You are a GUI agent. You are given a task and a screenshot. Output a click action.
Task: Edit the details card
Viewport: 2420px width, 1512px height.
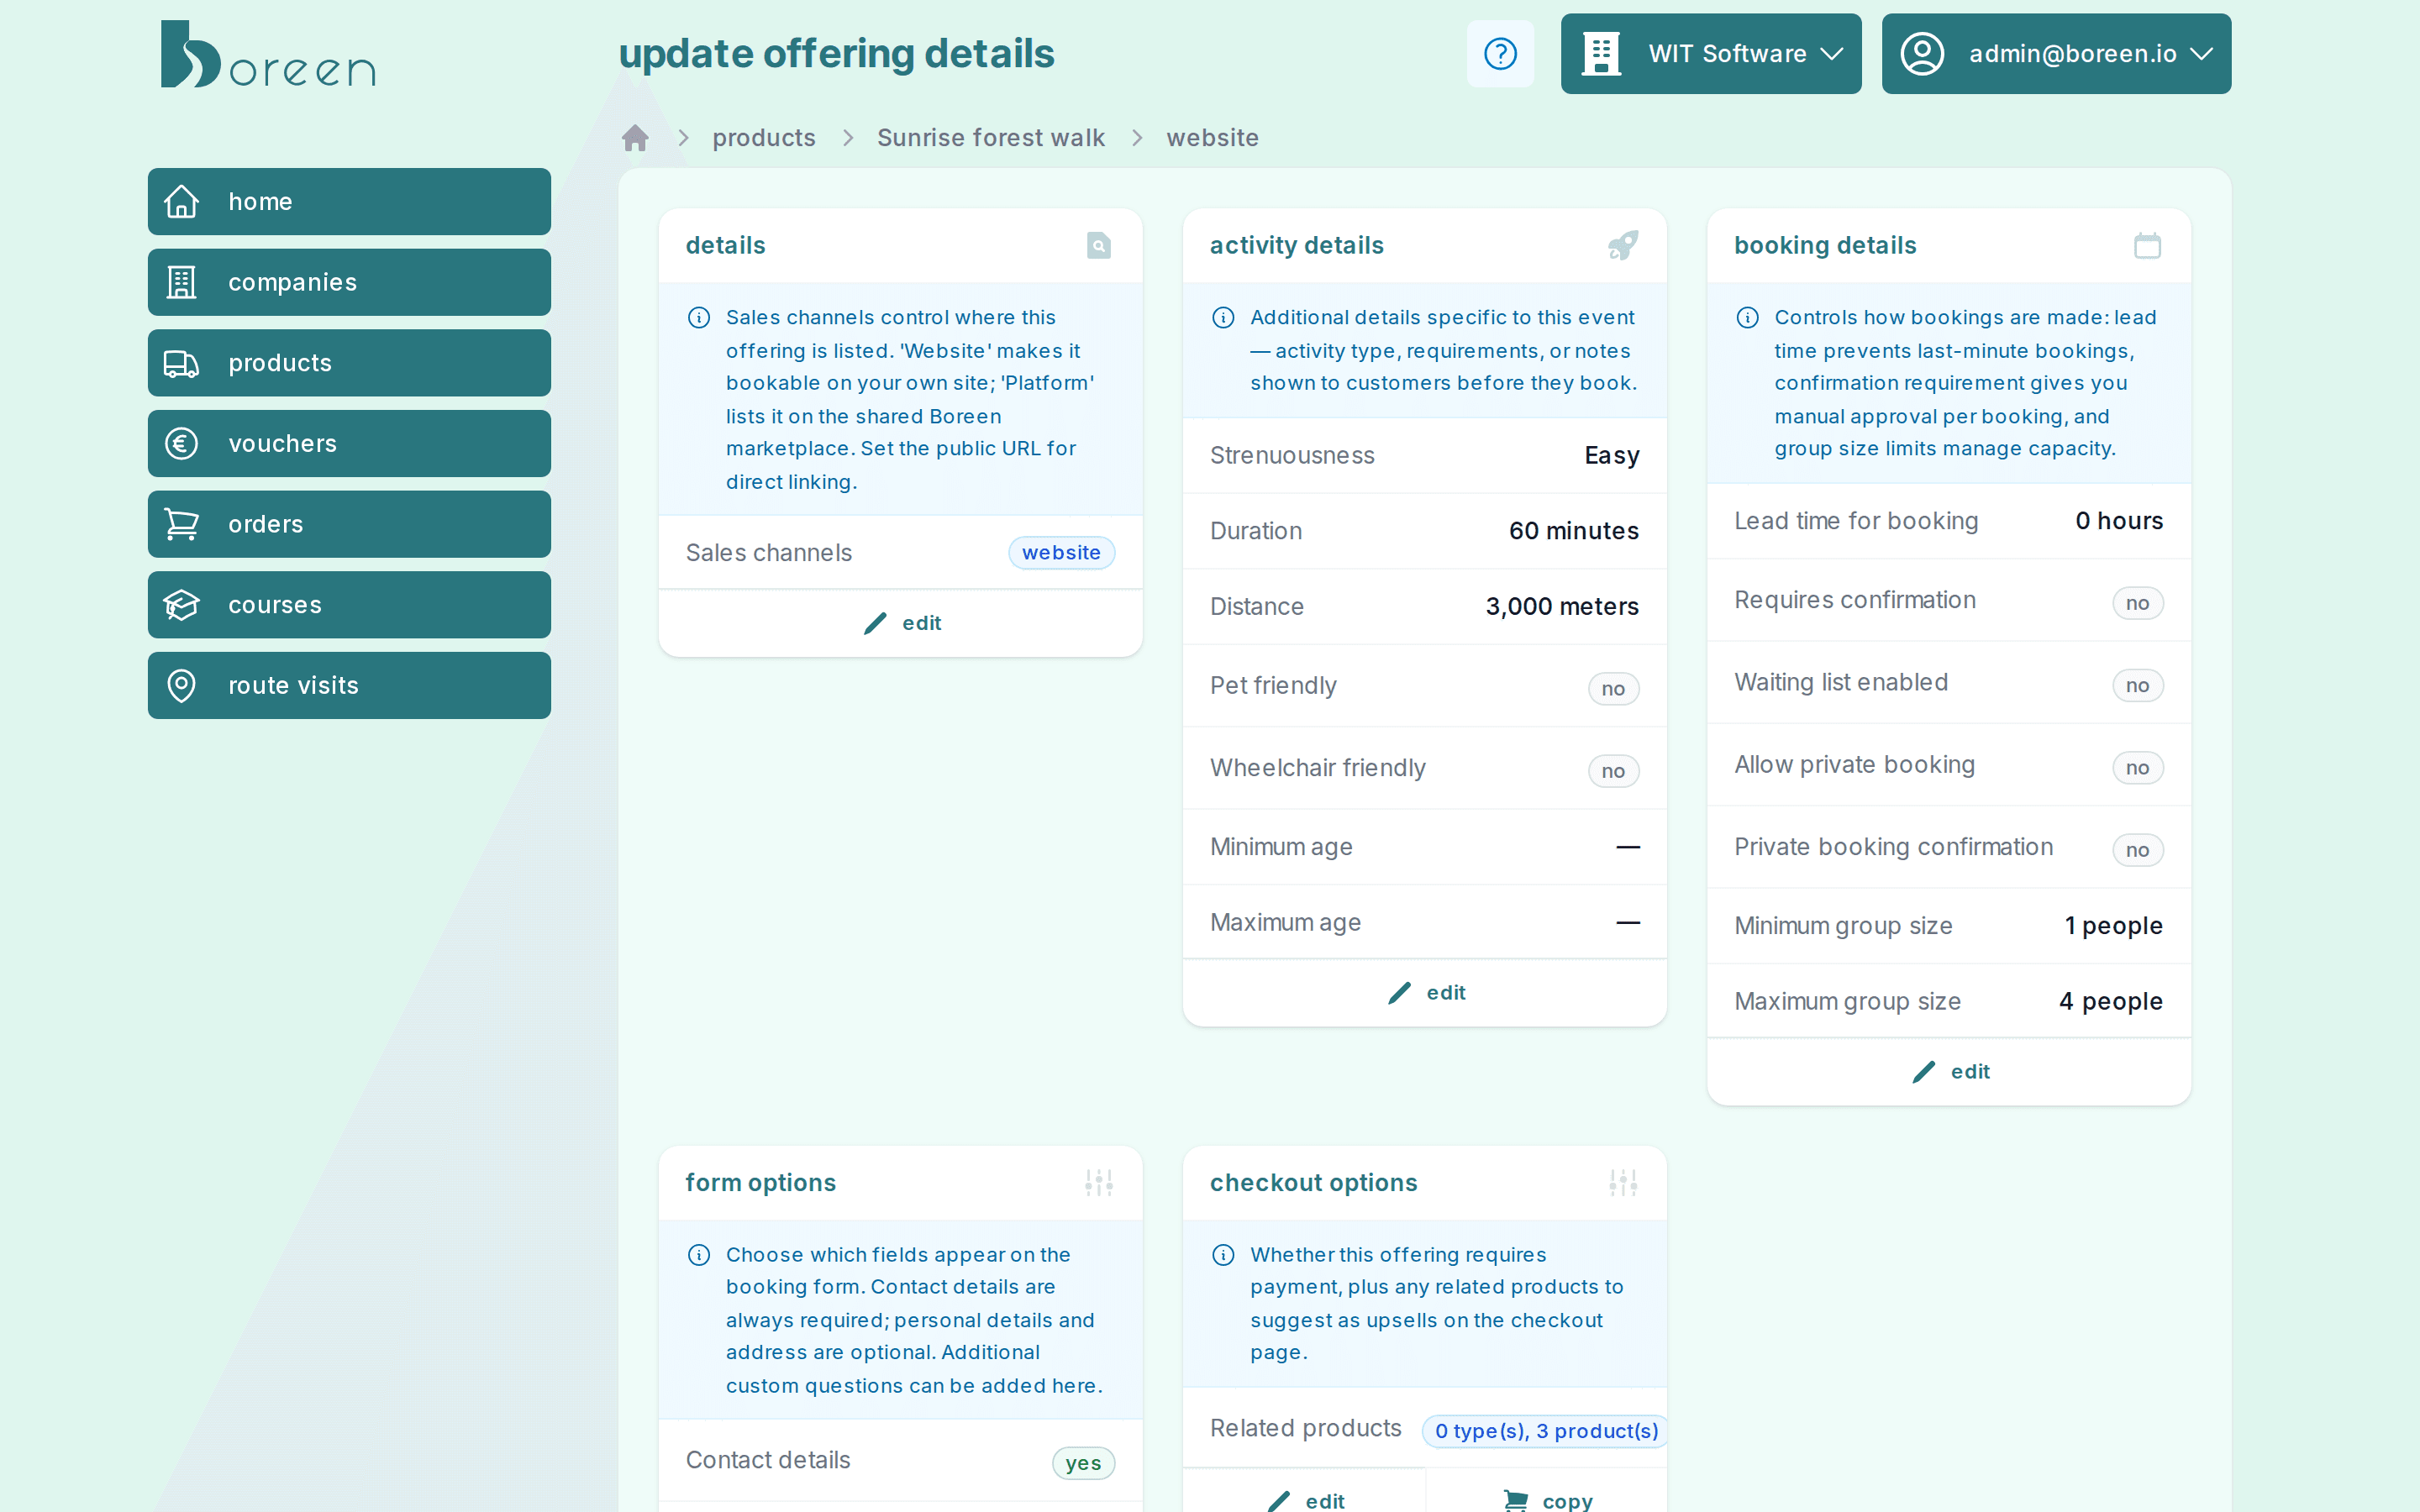[x=900, y=623]
